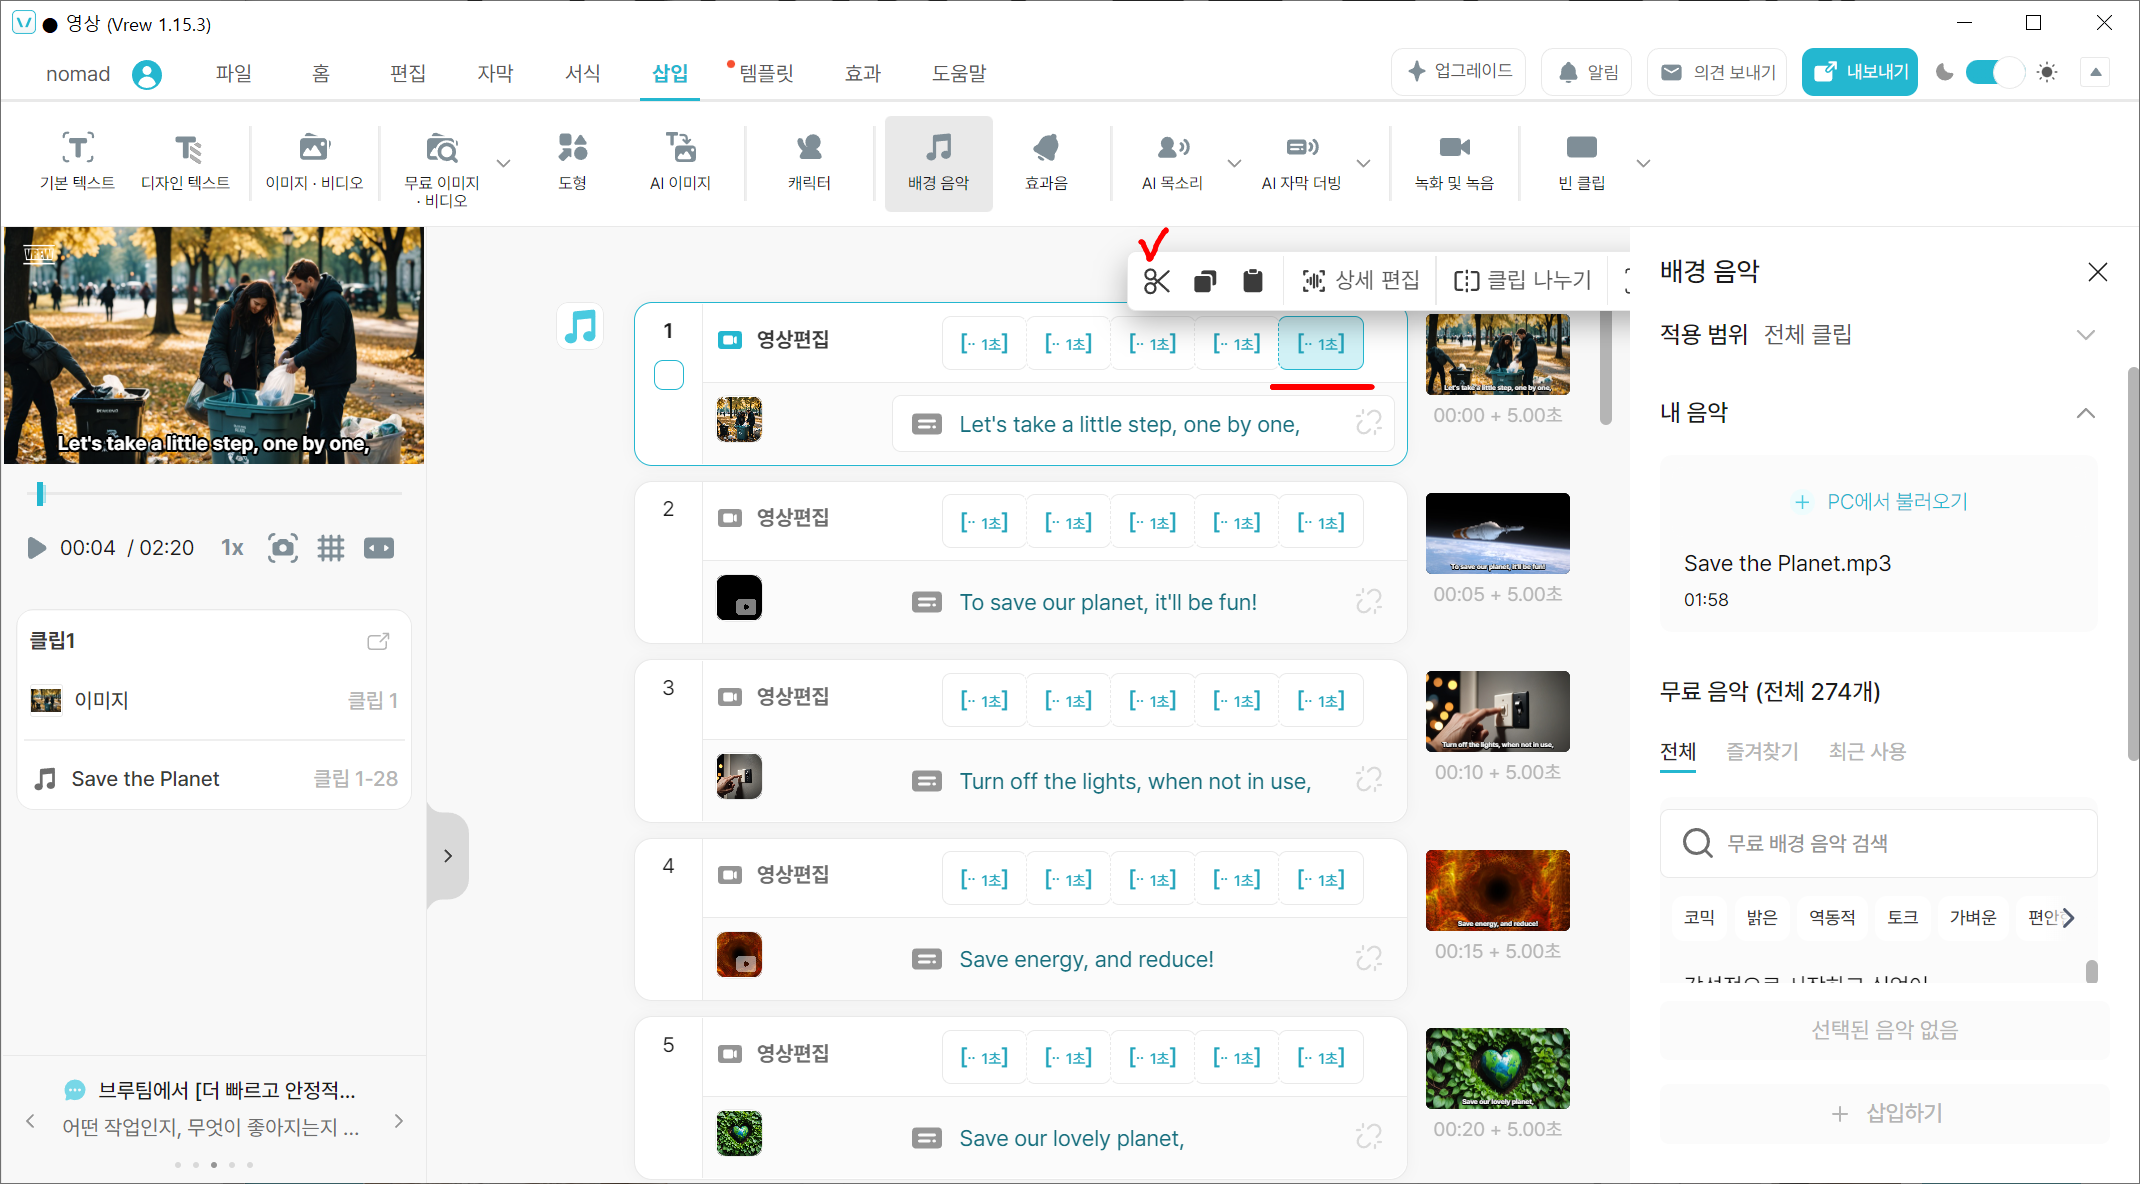This screenshot has width=2140, height=1184.
Task: Toggle the grid overlay icon
Action: click(331, 548)
